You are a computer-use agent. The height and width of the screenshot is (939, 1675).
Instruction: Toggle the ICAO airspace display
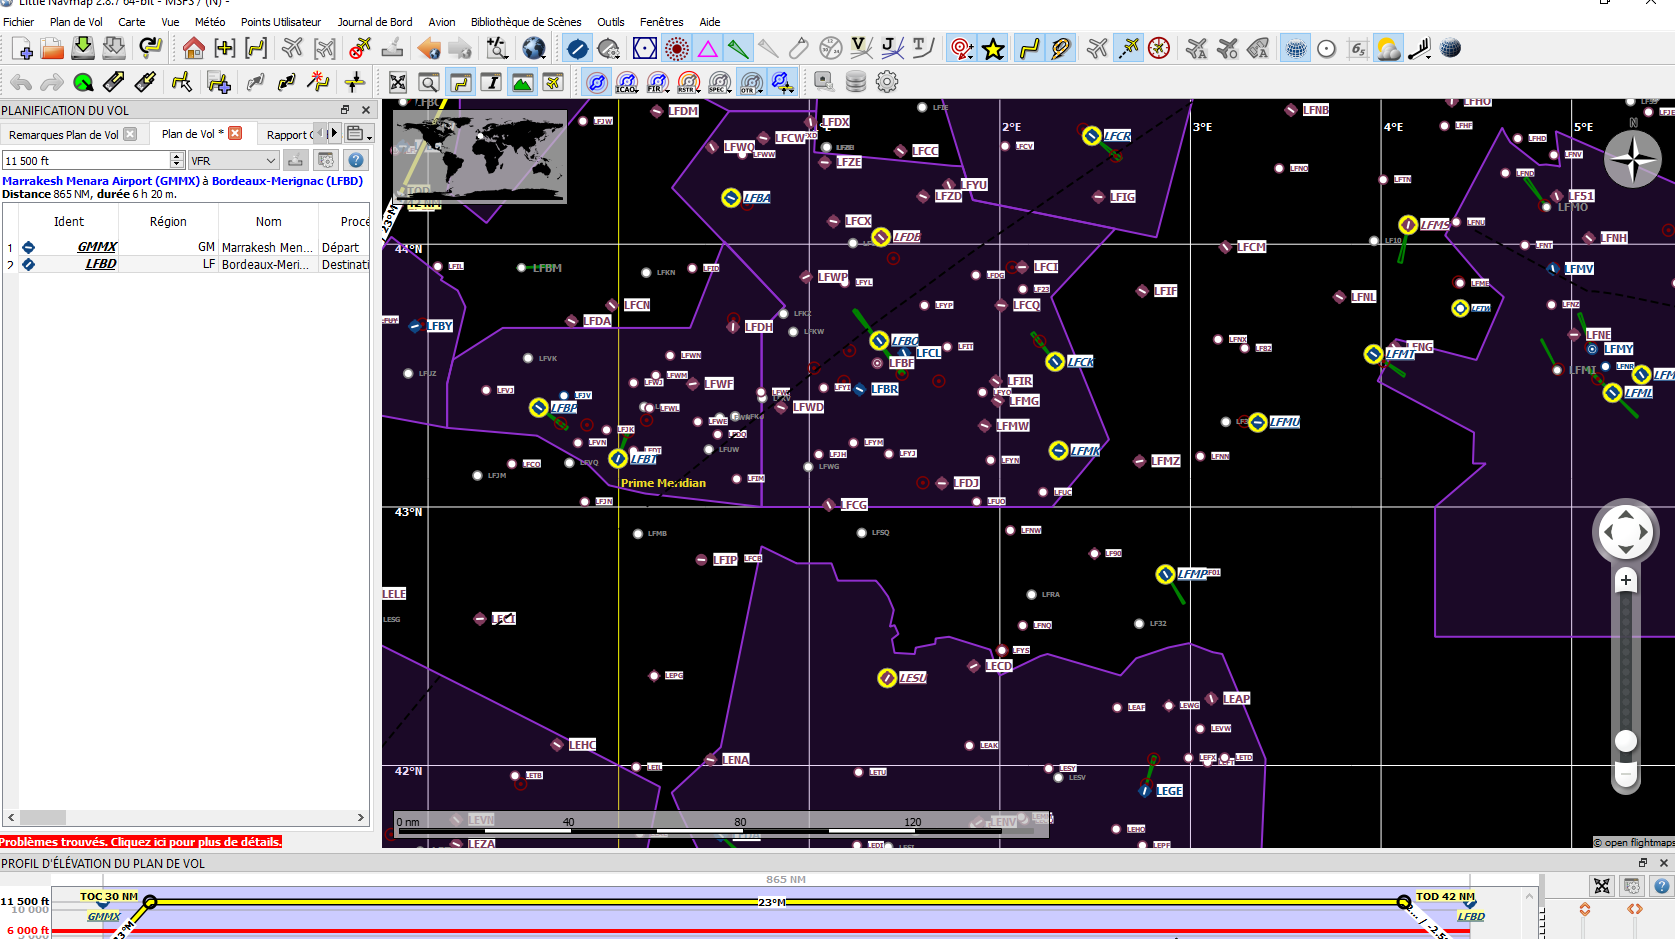point(627,82)
